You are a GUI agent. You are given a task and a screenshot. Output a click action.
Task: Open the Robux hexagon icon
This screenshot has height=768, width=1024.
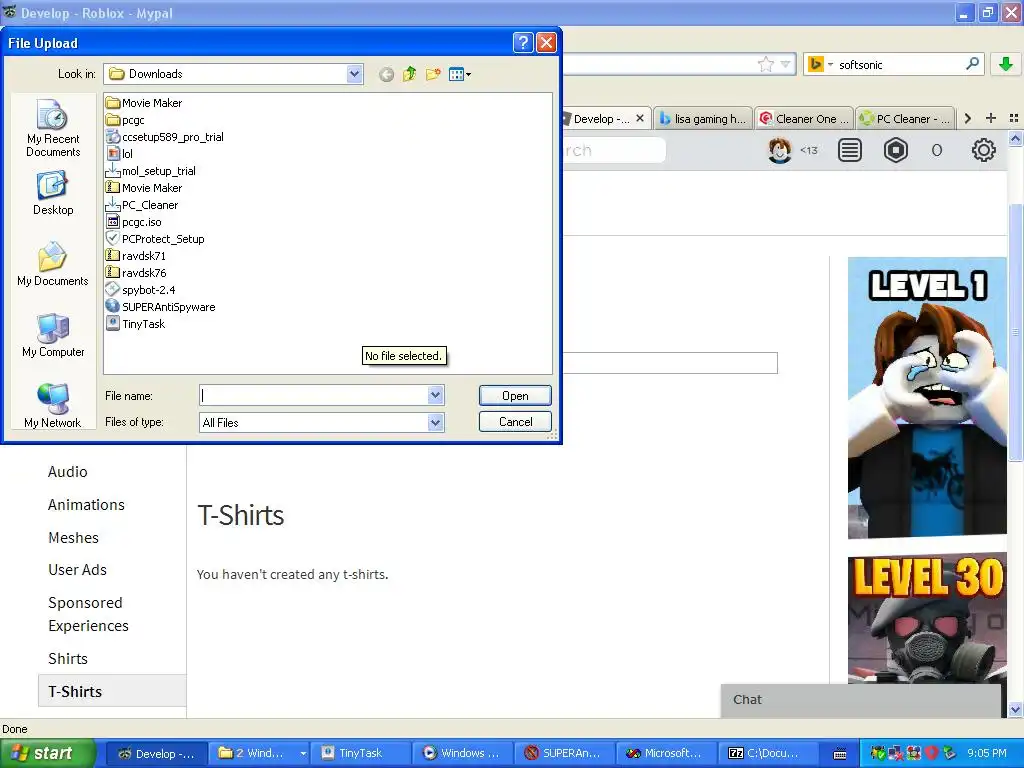(x=896, y=150)
